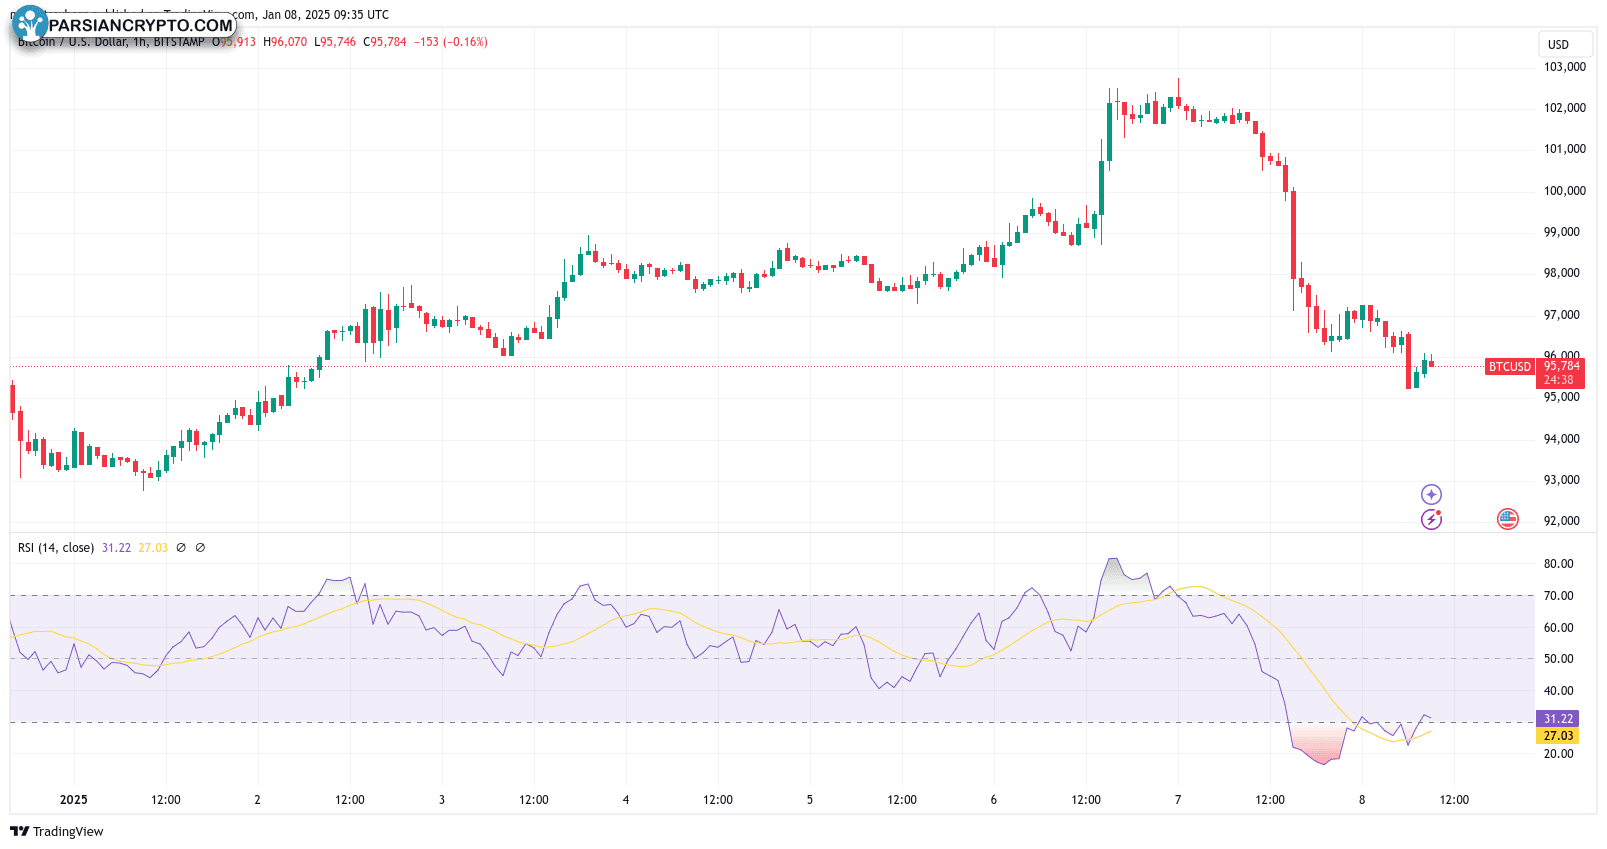Click the 101,000 price scale label
The width and height of the screenshot is (1607, 849).
[1565, 149]
